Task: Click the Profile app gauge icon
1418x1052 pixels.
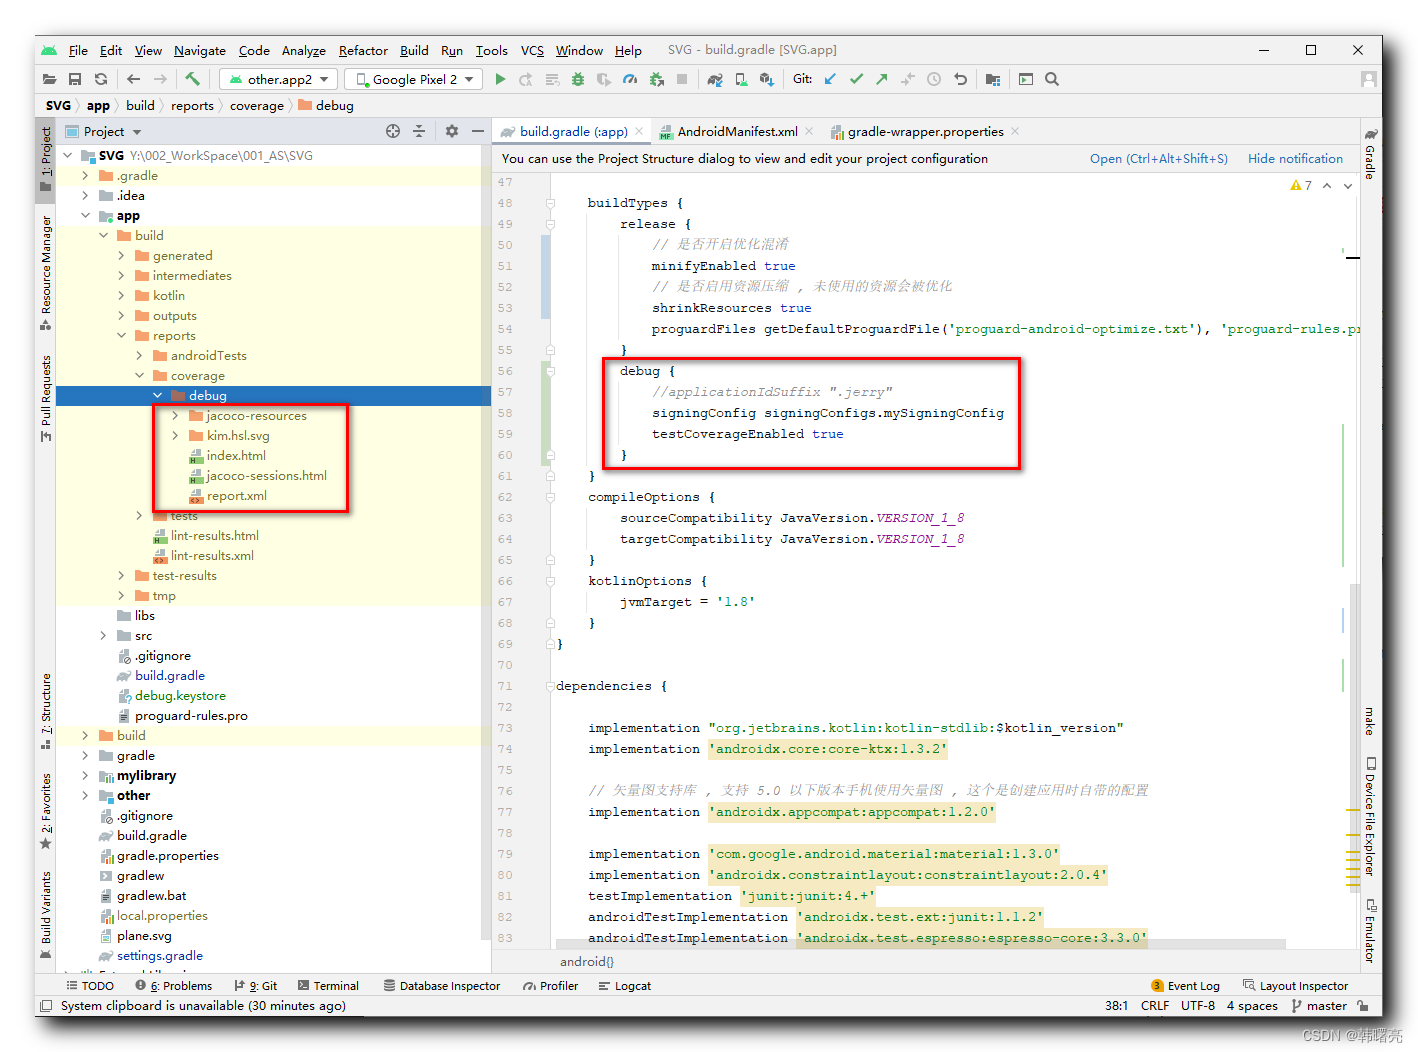Action: point(630,79)
